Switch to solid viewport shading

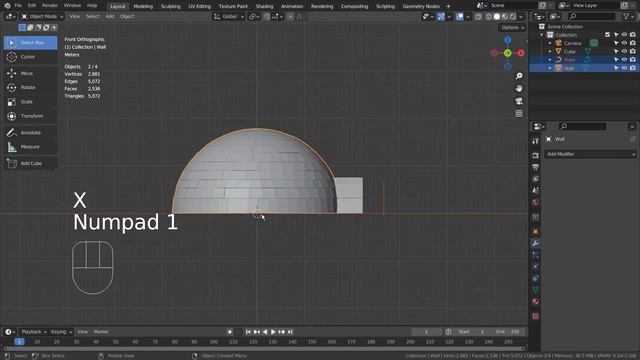[x=497, y=17]
